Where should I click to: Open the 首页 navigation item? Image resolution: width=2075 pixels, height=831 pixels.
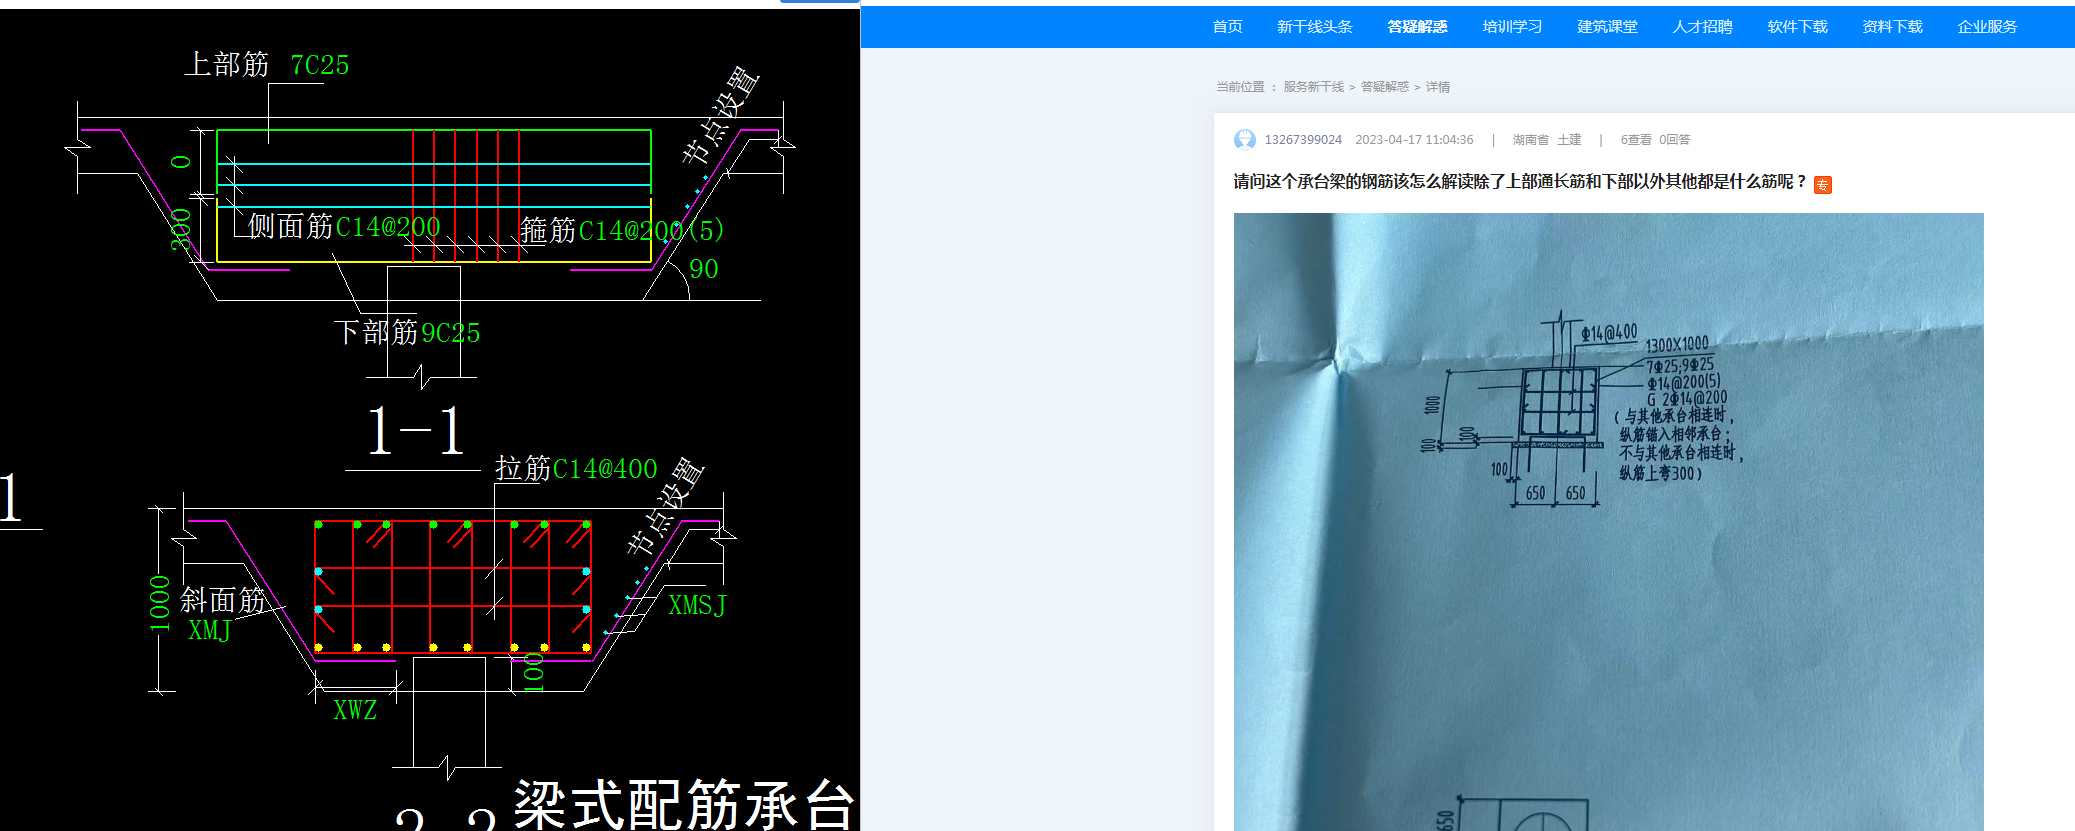(x=1227, y=27)
